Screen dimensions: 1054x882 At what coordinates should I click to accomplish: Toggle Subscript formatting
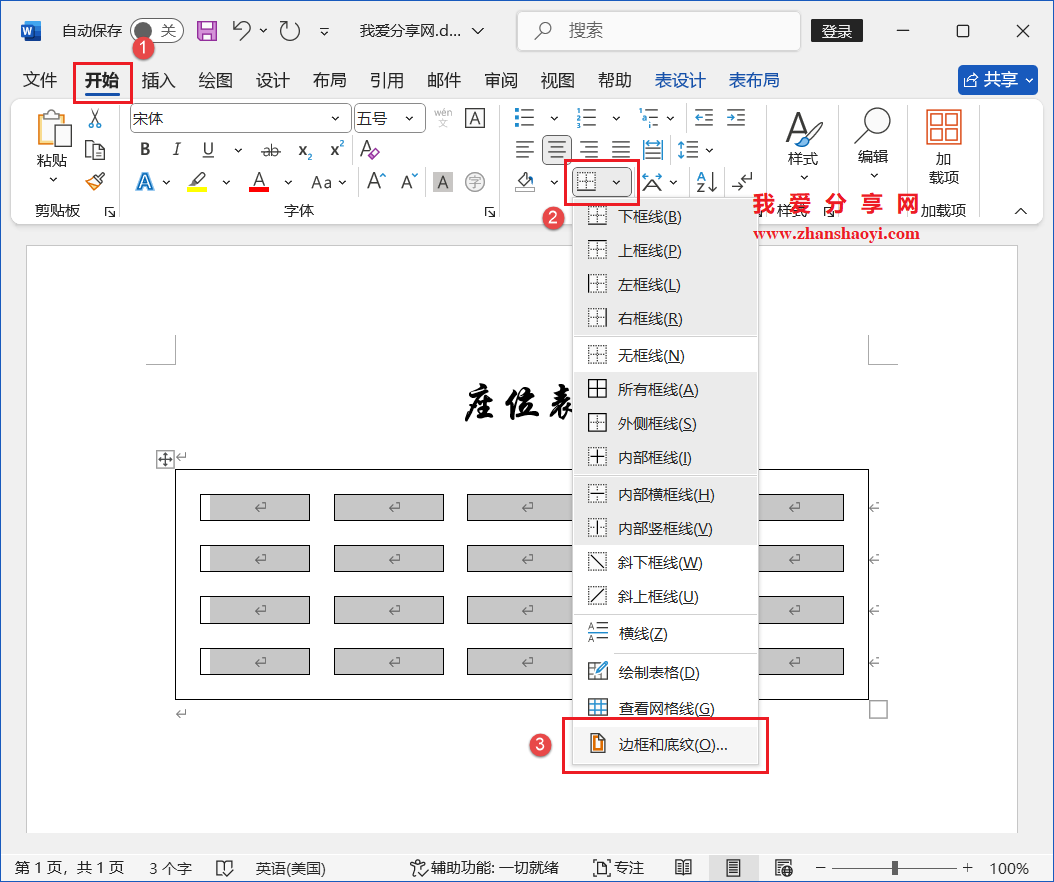(305, 151)
